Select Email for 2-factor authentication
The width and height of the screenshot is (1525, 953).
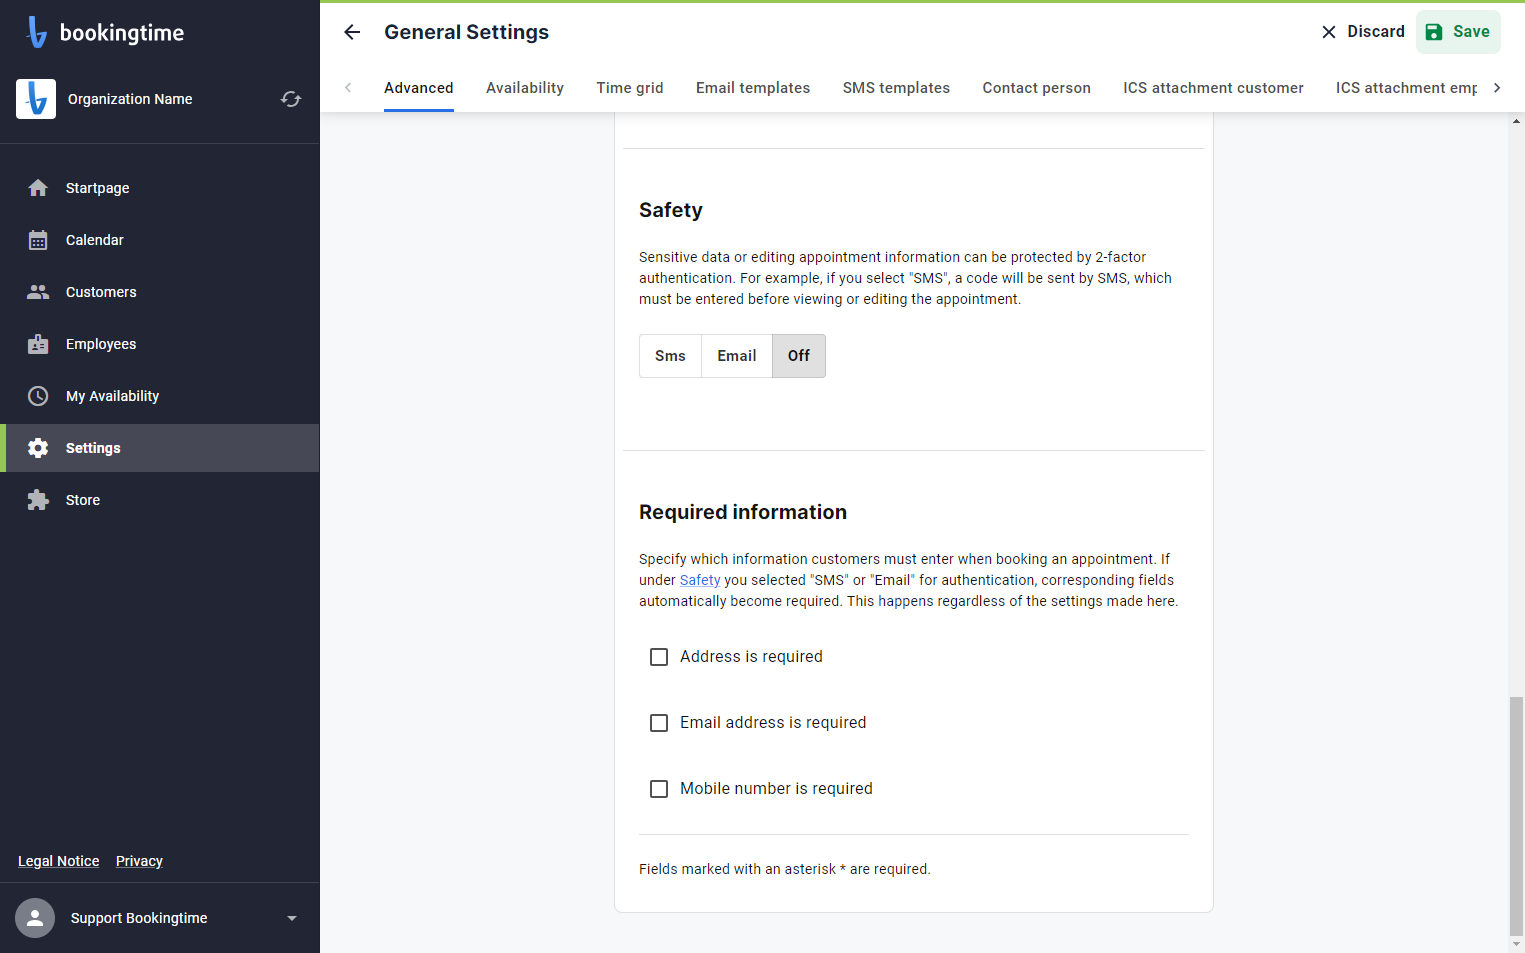(x=737, y=356)
